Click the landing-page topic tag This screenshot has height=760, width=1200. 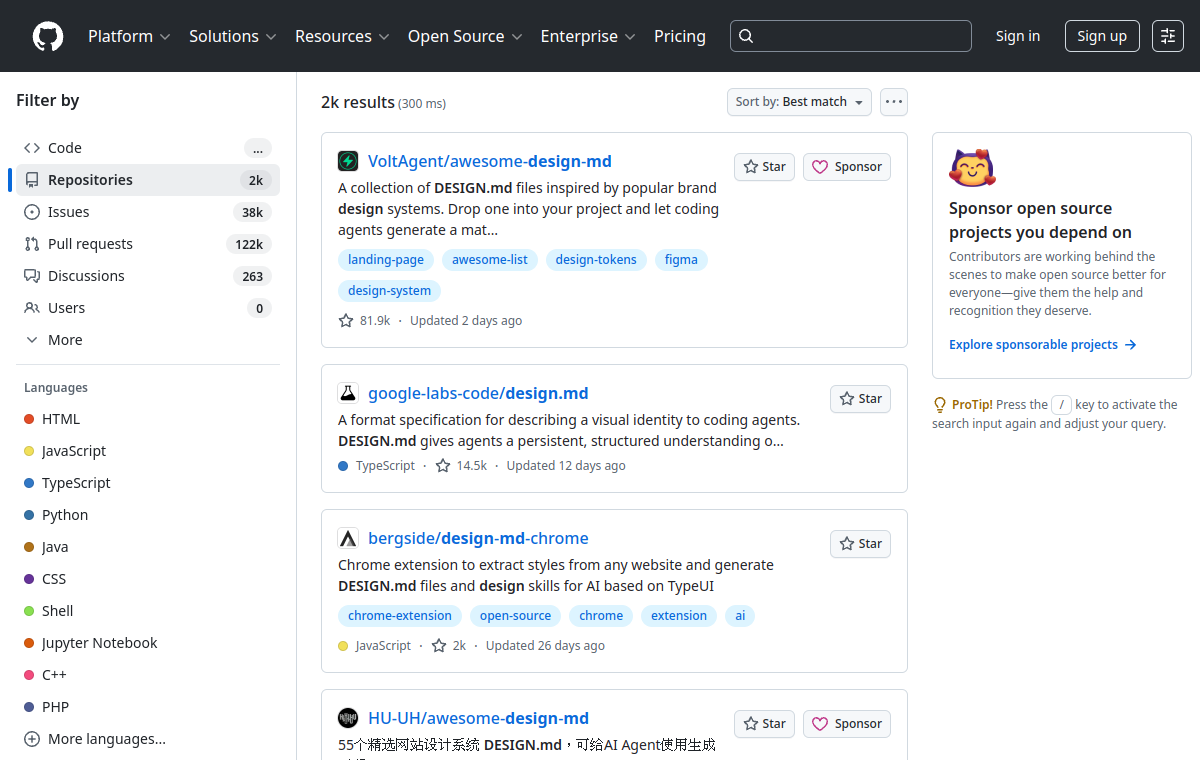(386, 260)
